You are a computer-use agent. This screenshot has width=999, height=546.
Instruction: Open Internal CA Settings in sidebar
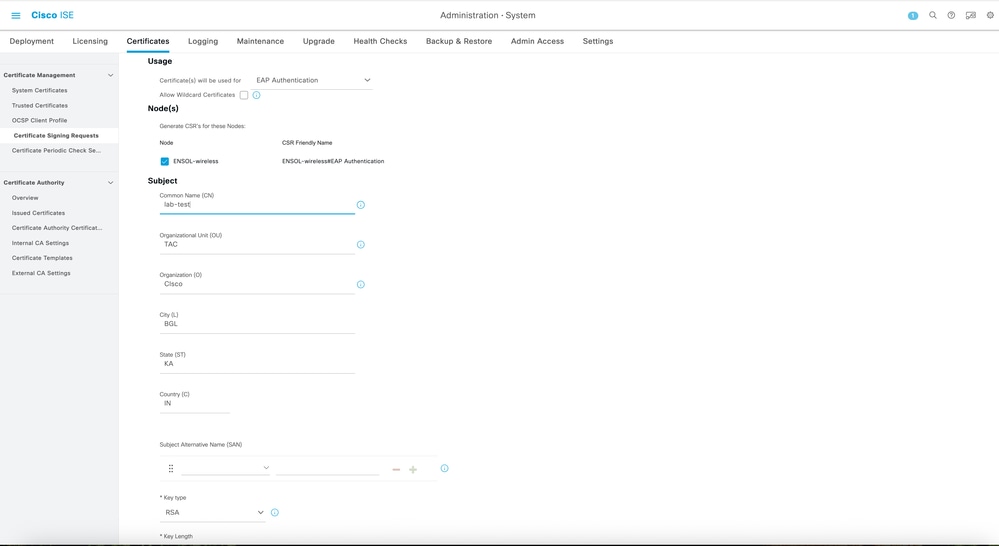40,243
